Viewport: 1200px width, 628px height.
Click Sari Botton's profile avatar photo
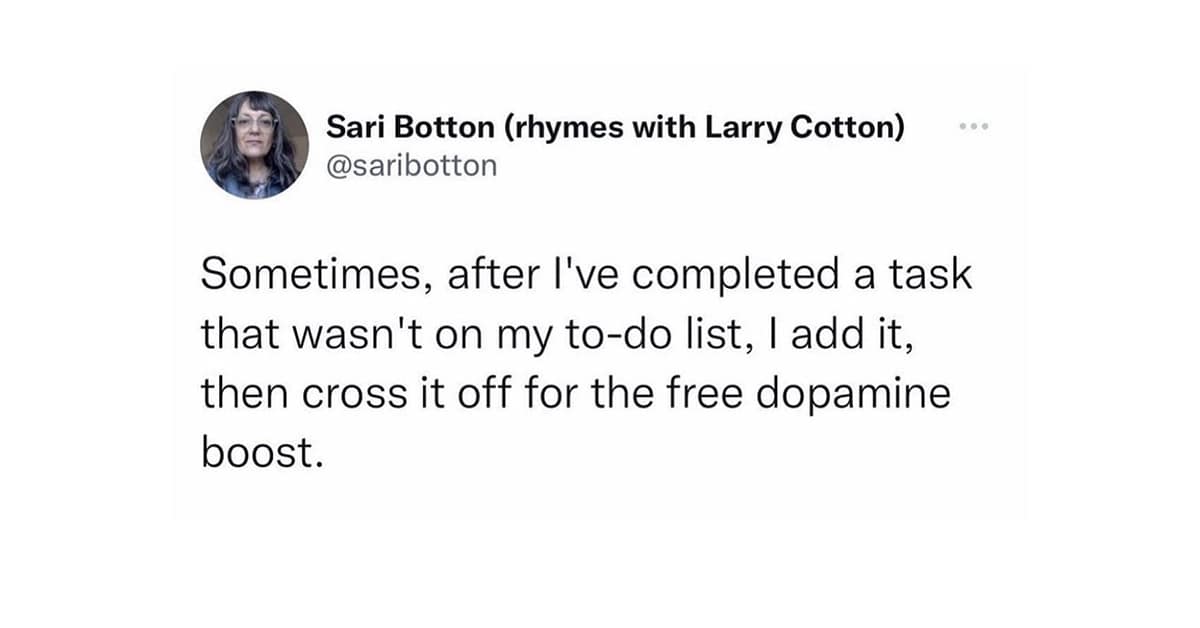(254, 145)
